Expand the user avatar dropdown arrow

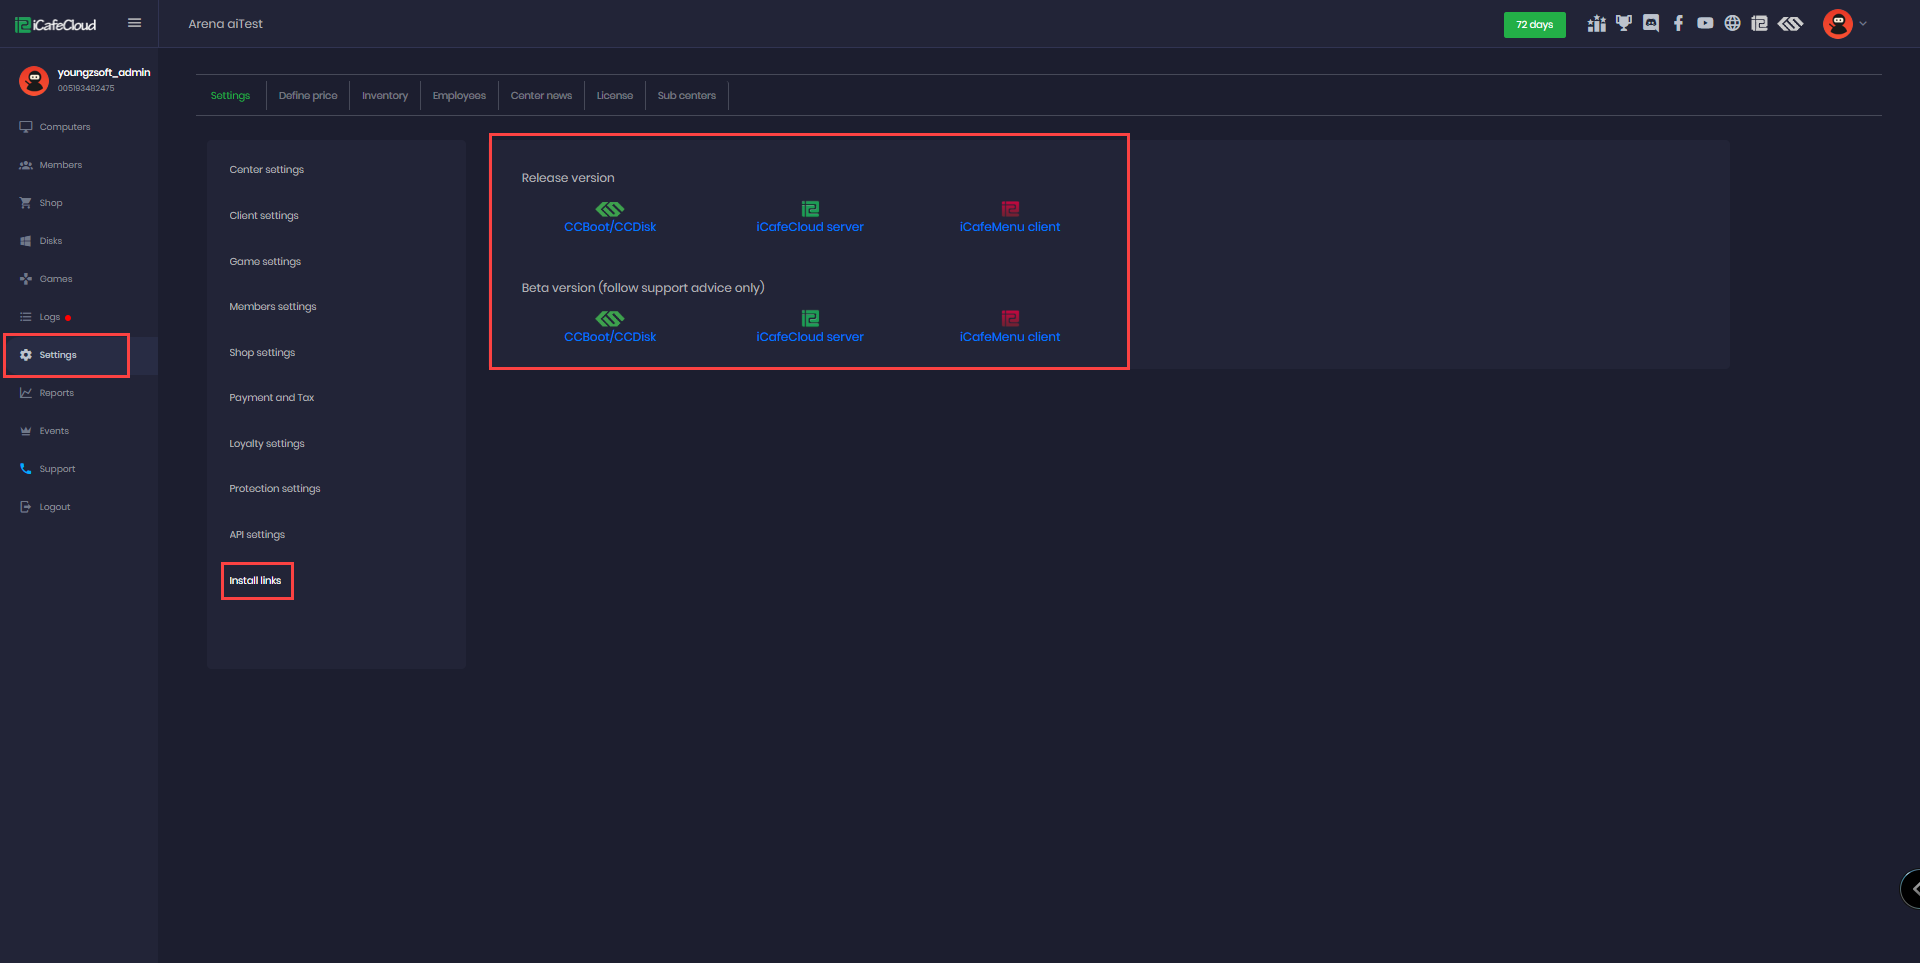[1863, 24]
